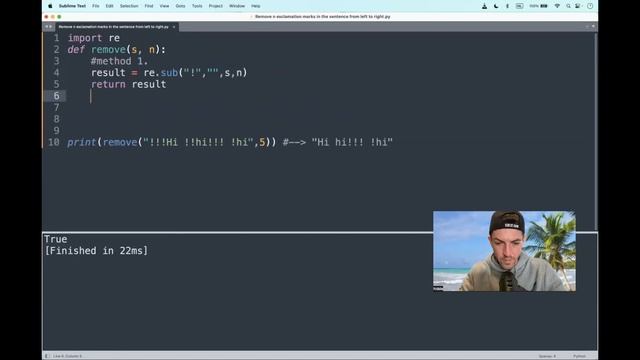This screenshot has height=360, width=640.
Task: Click the Bluetooth menu bar icon
Action: (507, 6)
